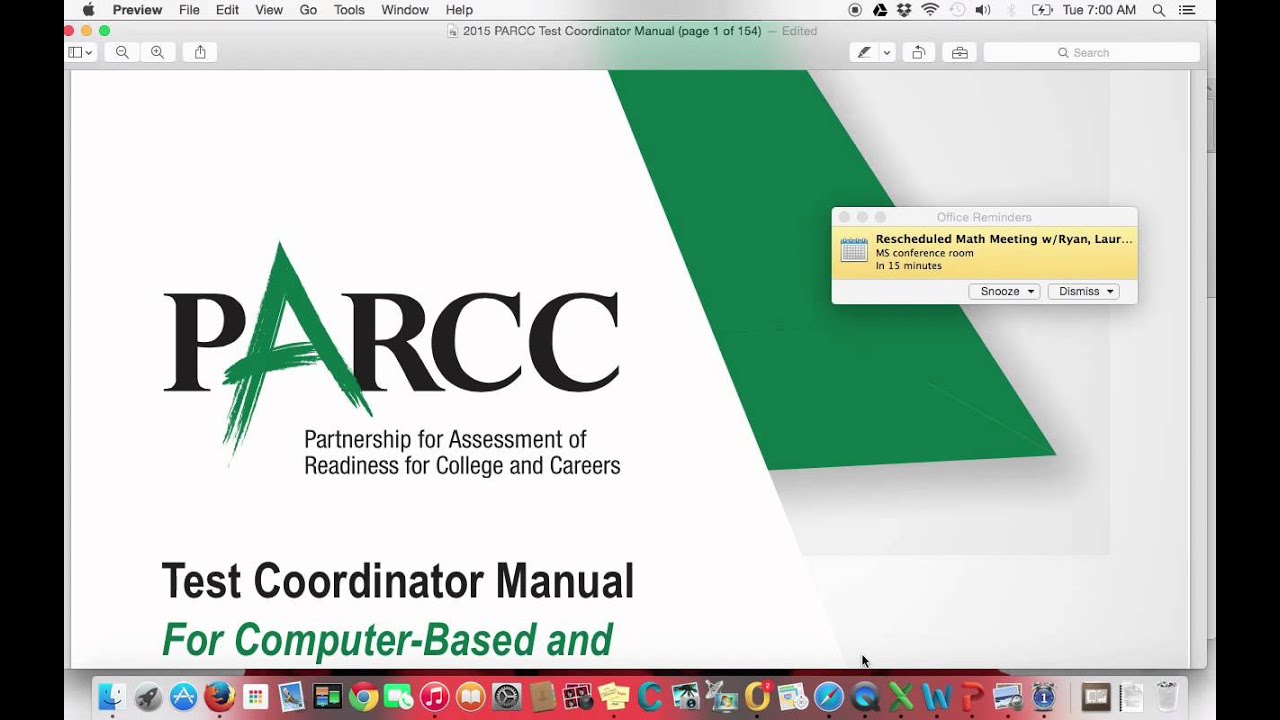The width and height of the screenshot is (1280, 720).
Task: Click the battery status icon
Action: click(x=1041, y=10)
